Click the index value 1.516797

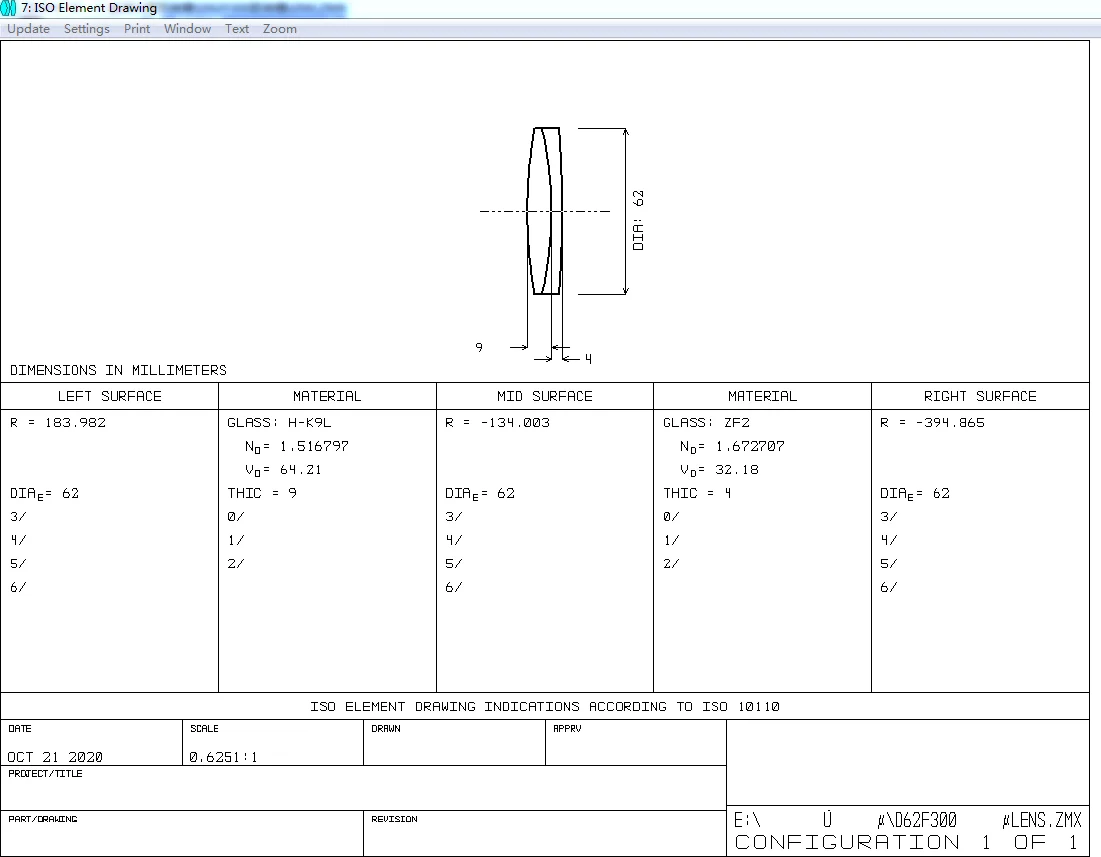pos(314,446)
